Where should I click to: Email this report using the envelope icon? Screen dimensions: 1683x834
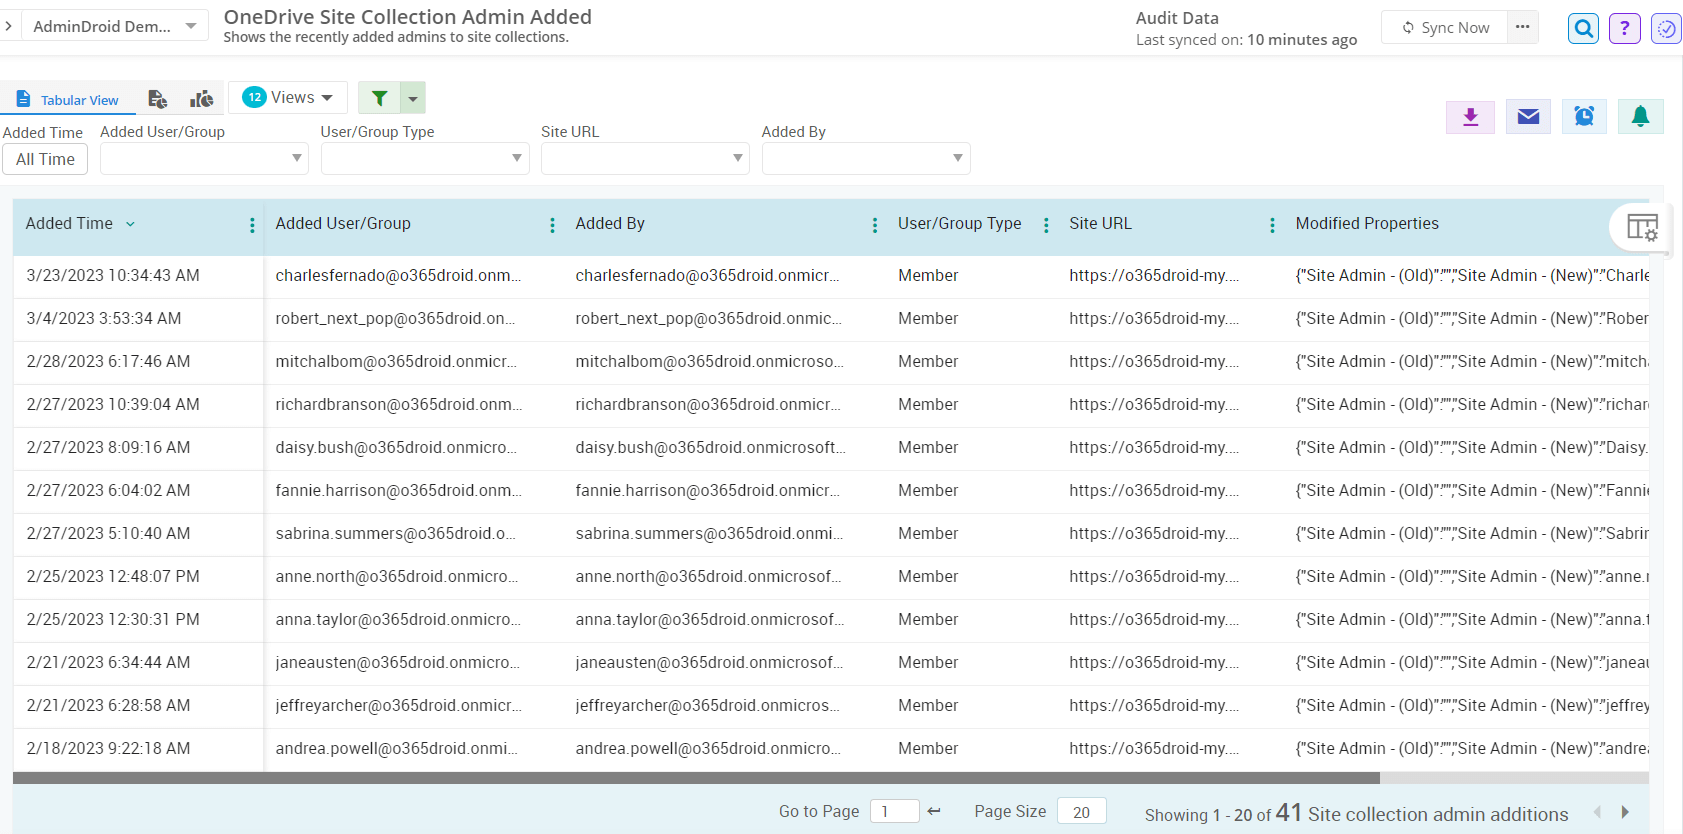[x=1528, y=117]
